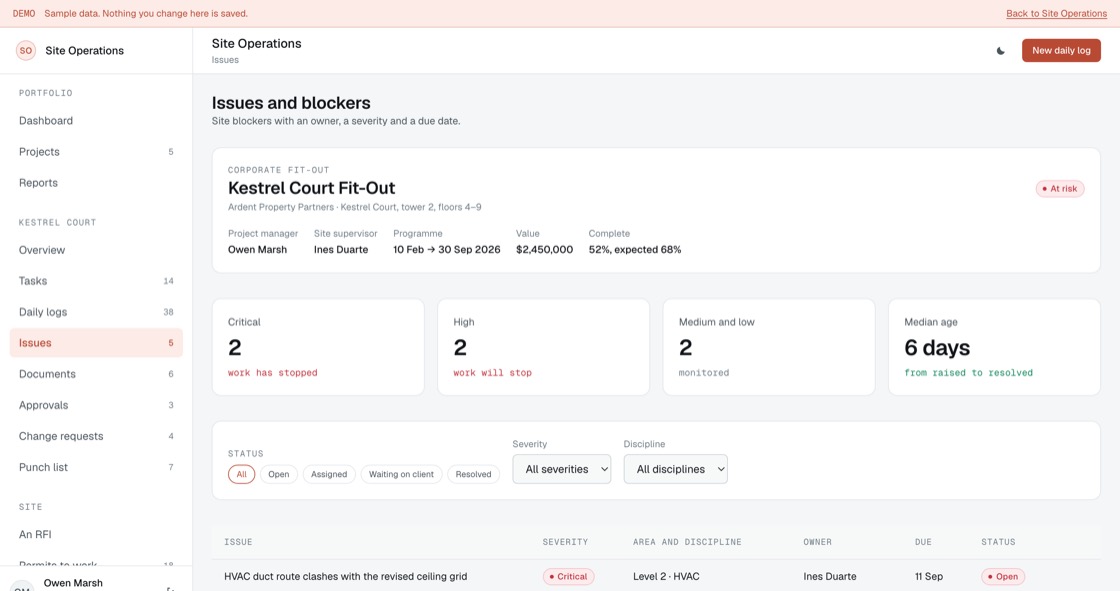Viewport: 1120px width, 591px height.
Task: Open the Reports sidebar item
Action: point(96,183)
